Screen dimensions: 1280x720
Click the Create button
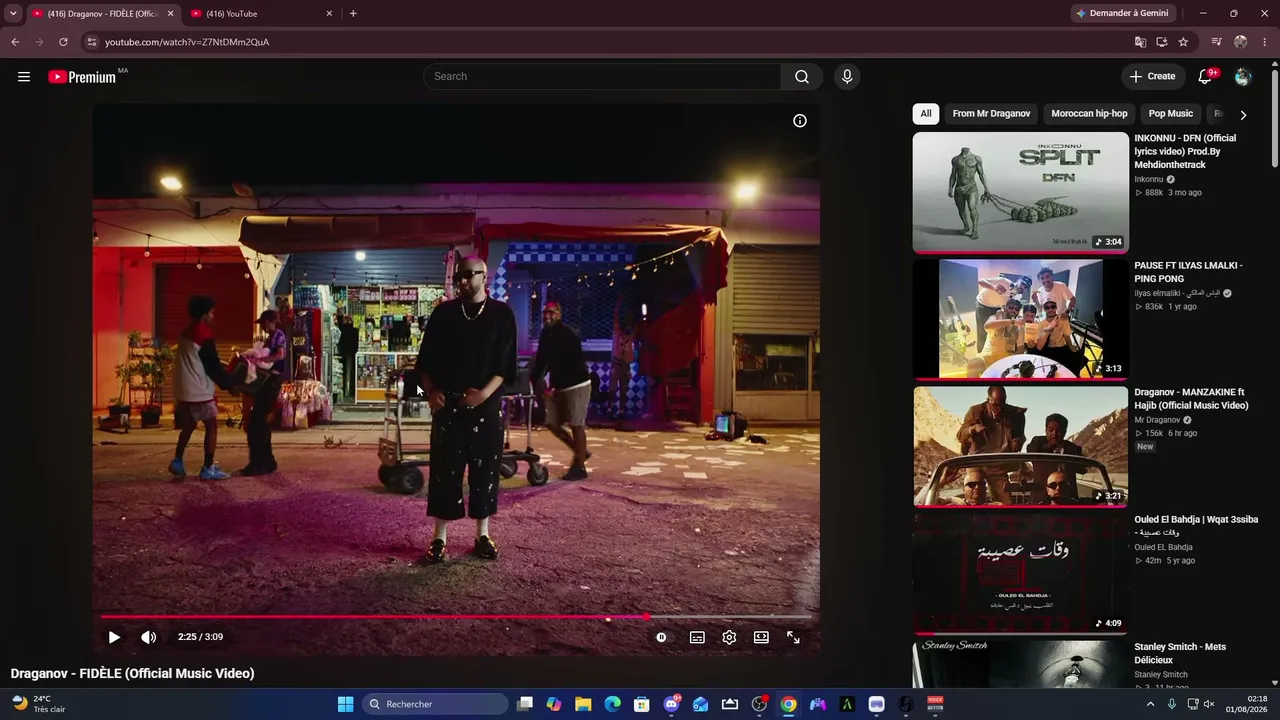[x=1153, y=77]
